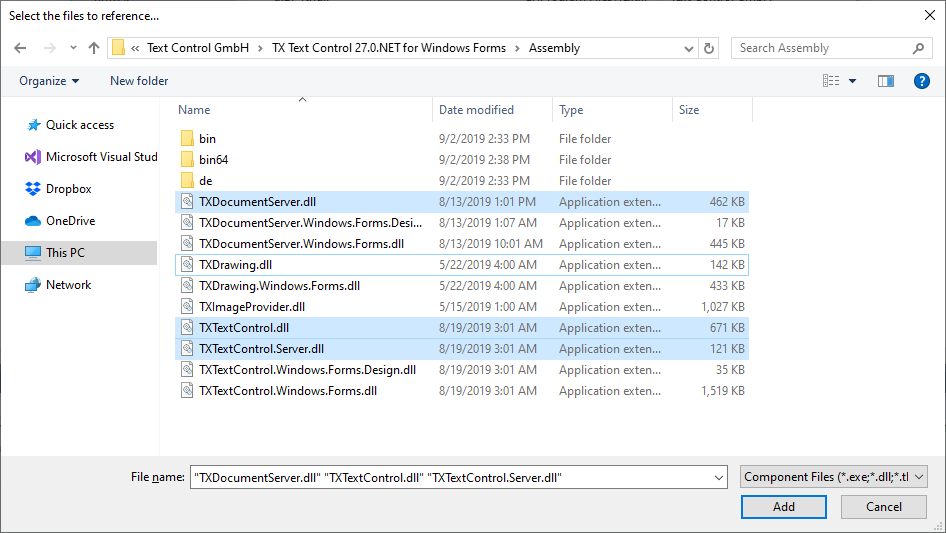Click Text Control GmbH in the breadcrumb
The width and height of the screenshot is (946, 533).
(x=198, y=48)
